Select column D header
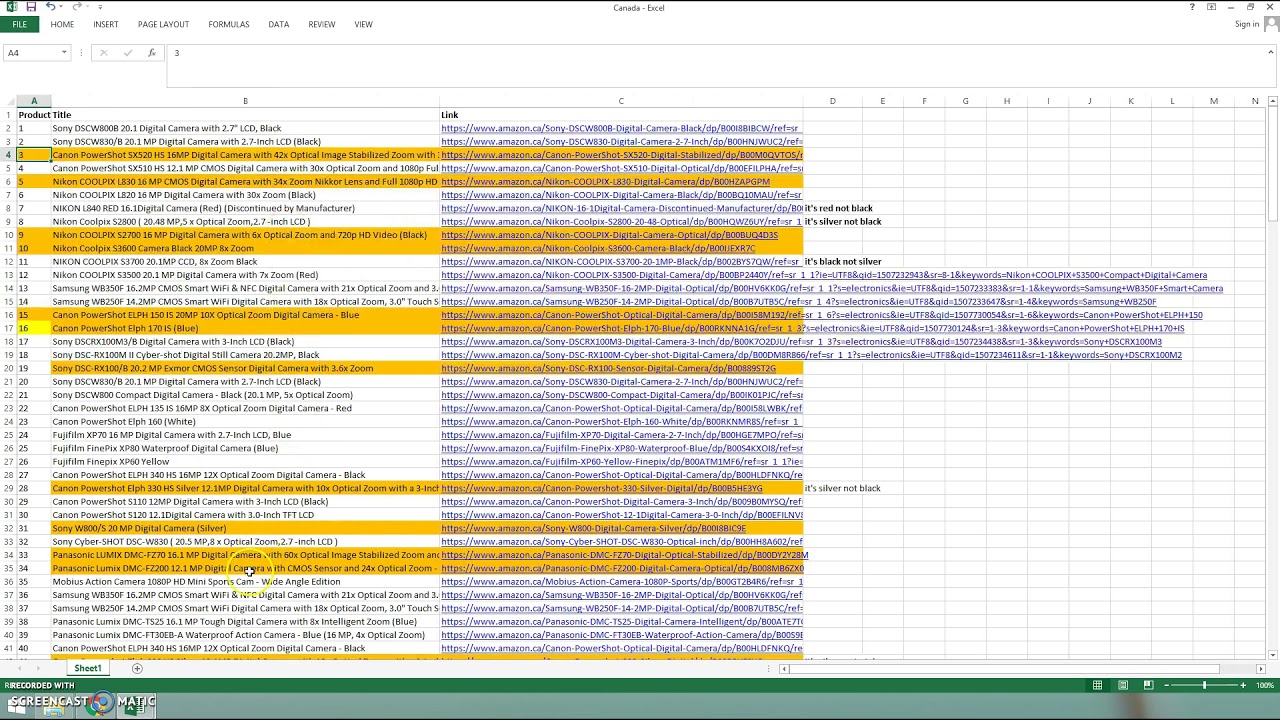The width and height of the screenshot is (1280, 720). pos(832,101)
